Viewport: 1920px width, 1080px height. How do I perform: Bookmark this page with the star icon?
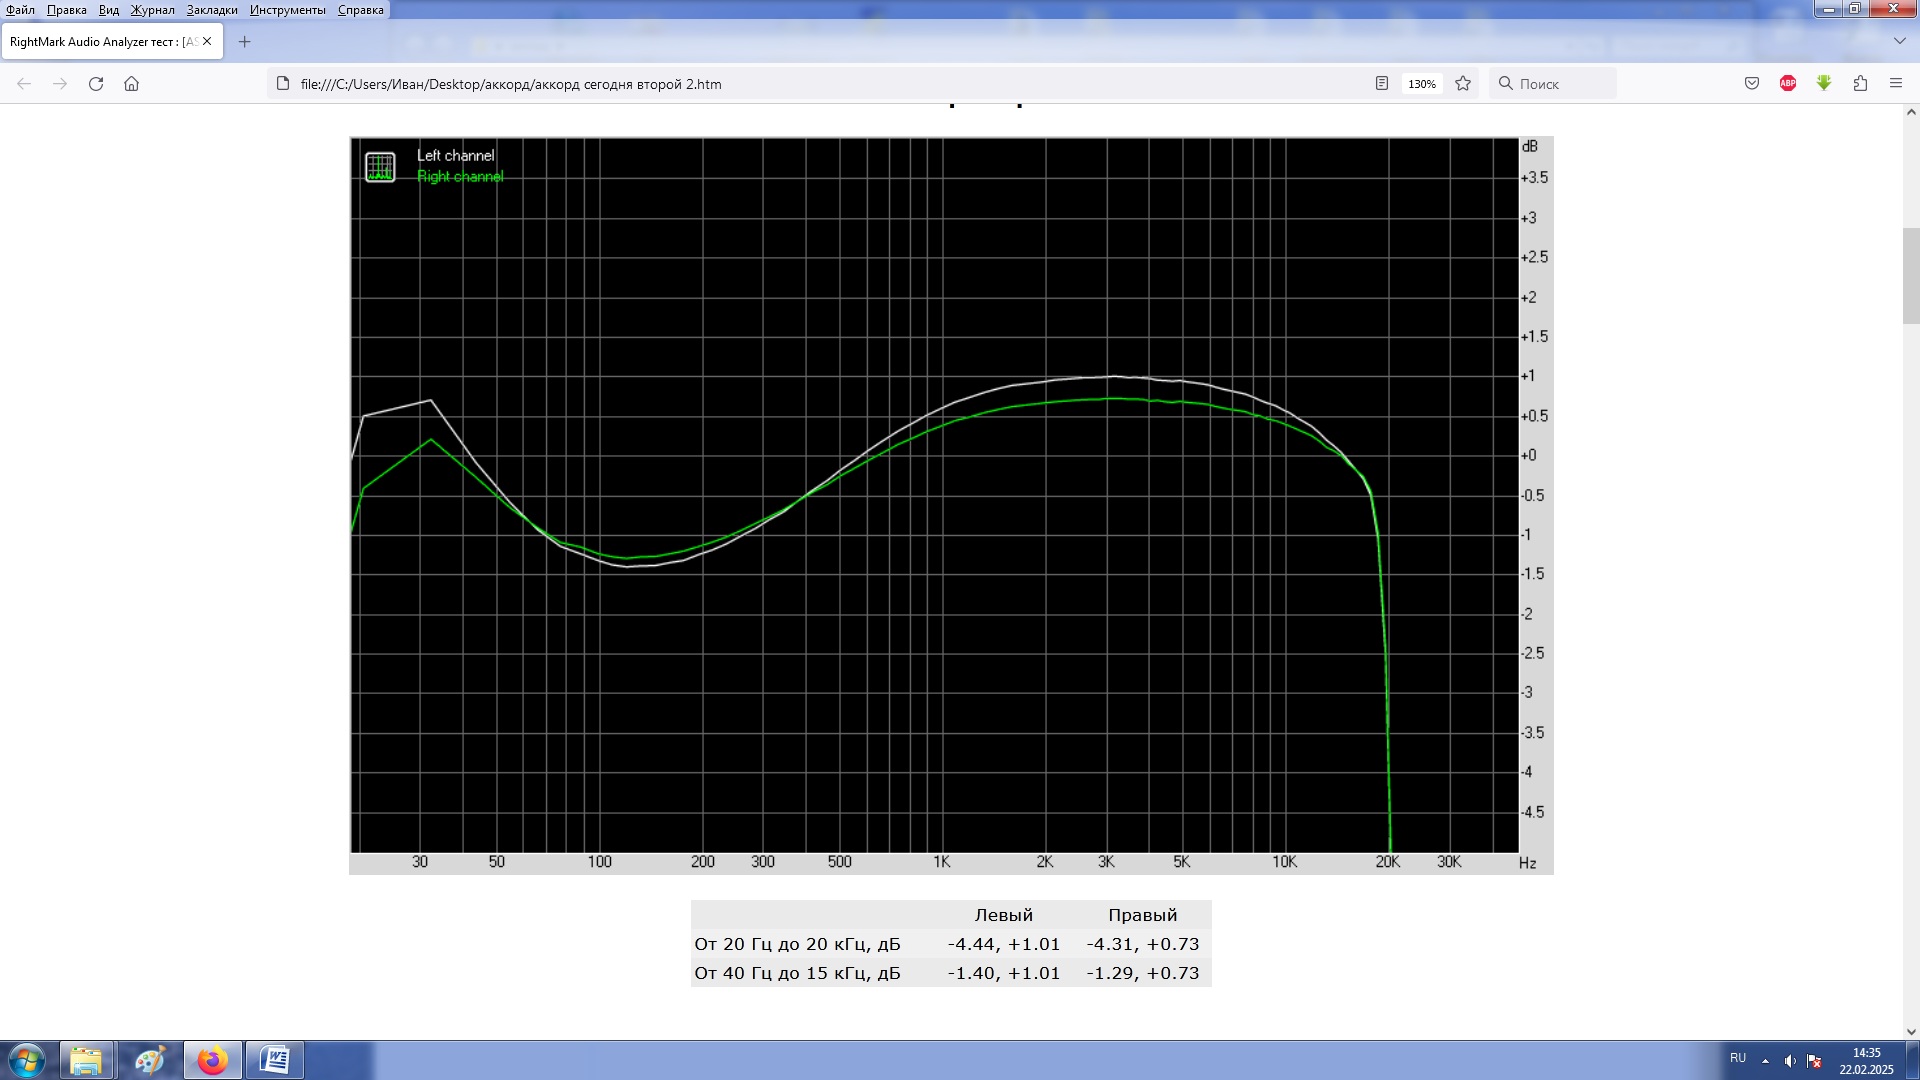(1463, 84)
